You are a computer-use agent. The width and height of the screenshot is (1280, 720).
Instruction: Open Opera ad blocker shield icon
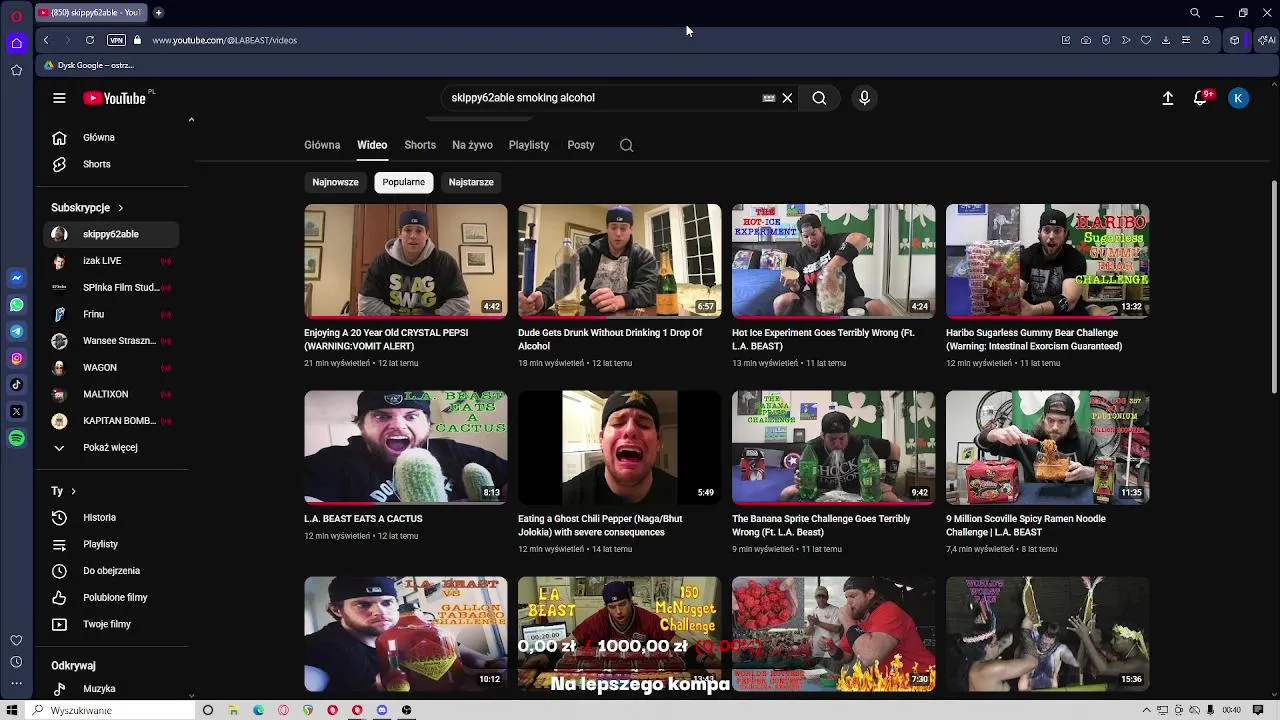(x=1106, y=40)
